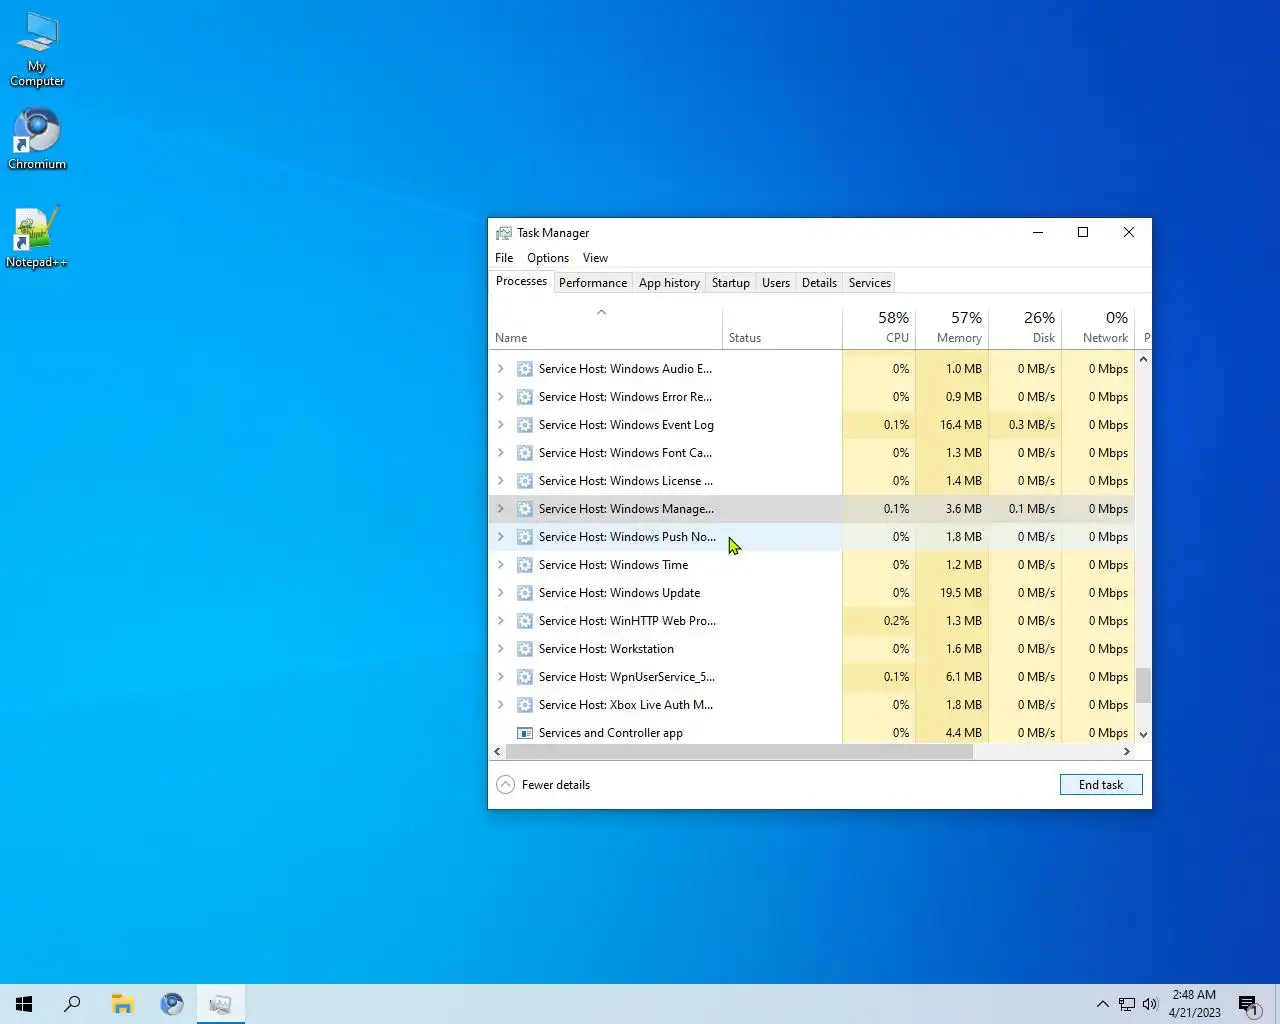The image size is (1280, 1024).
Task: Click the gear icon of Xbox Live Auth M... row
Action: (524, 705)
